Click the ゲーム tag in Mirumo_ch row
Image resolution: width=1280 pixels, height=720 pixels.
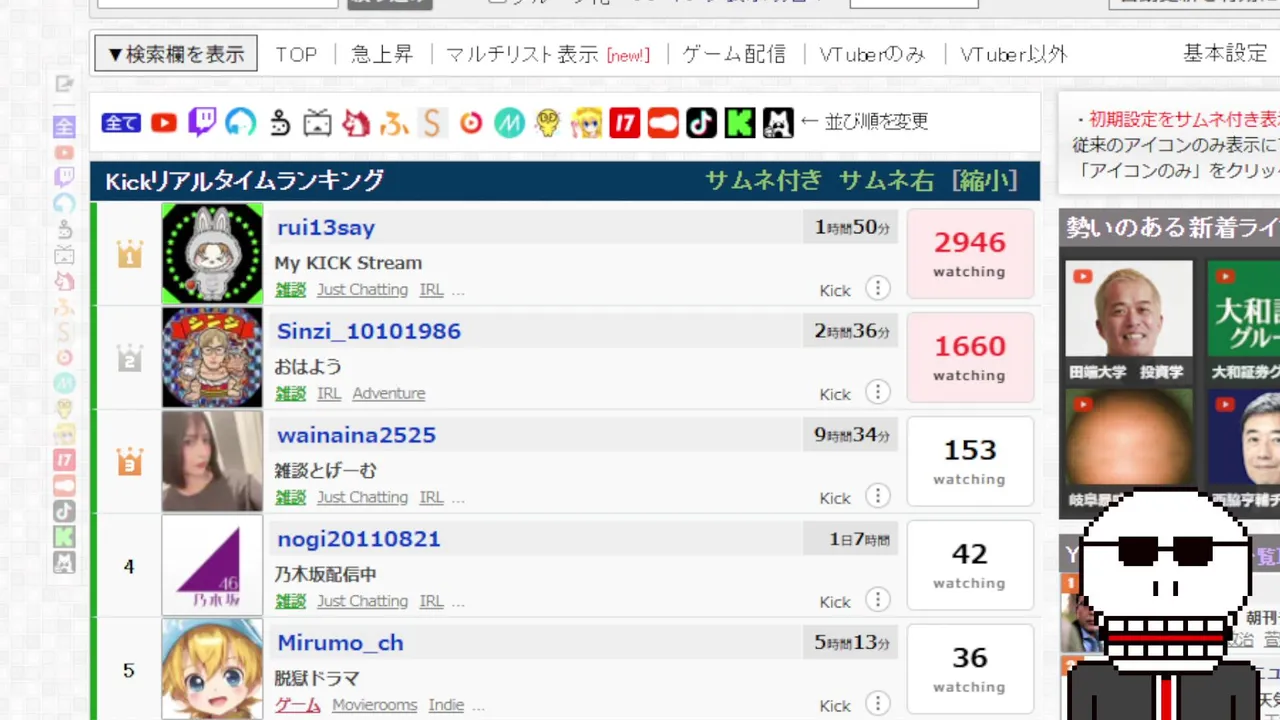pyautogui.click(x=298, y=706)
